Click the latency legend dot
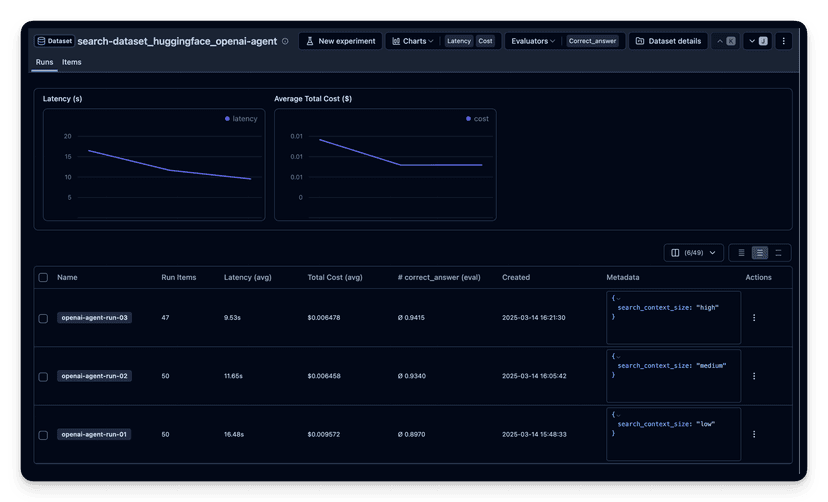This screenshot has width=828, height=502. [227, 119]
